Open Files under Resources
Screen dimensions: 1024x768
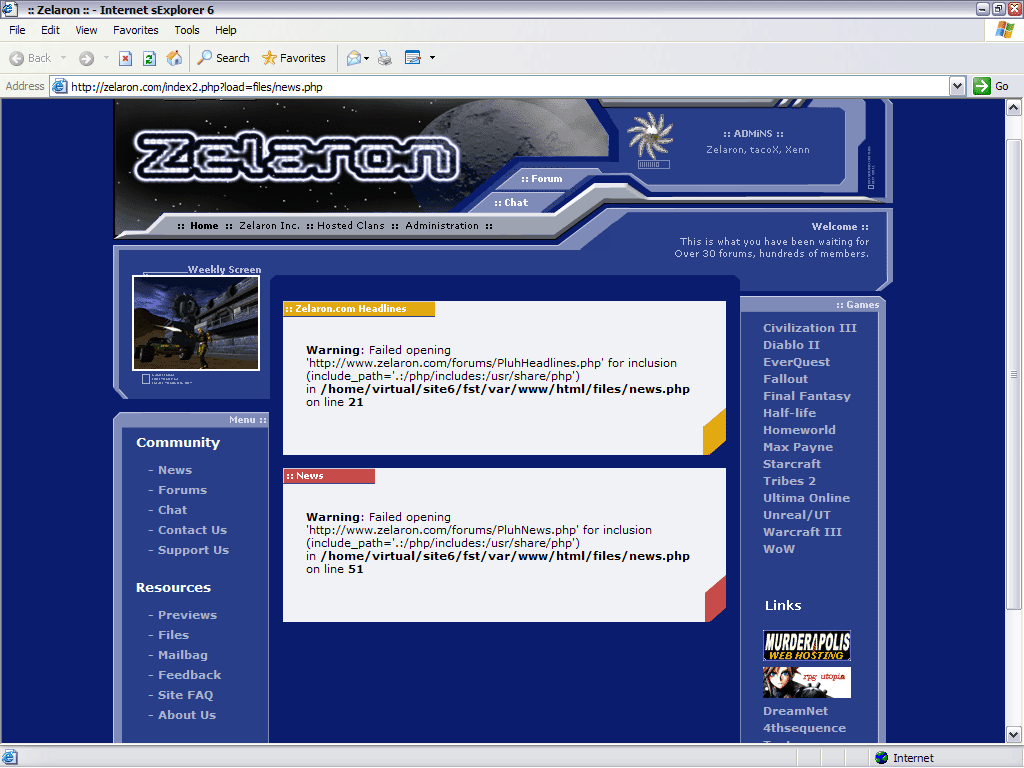[x=174, y=635]
